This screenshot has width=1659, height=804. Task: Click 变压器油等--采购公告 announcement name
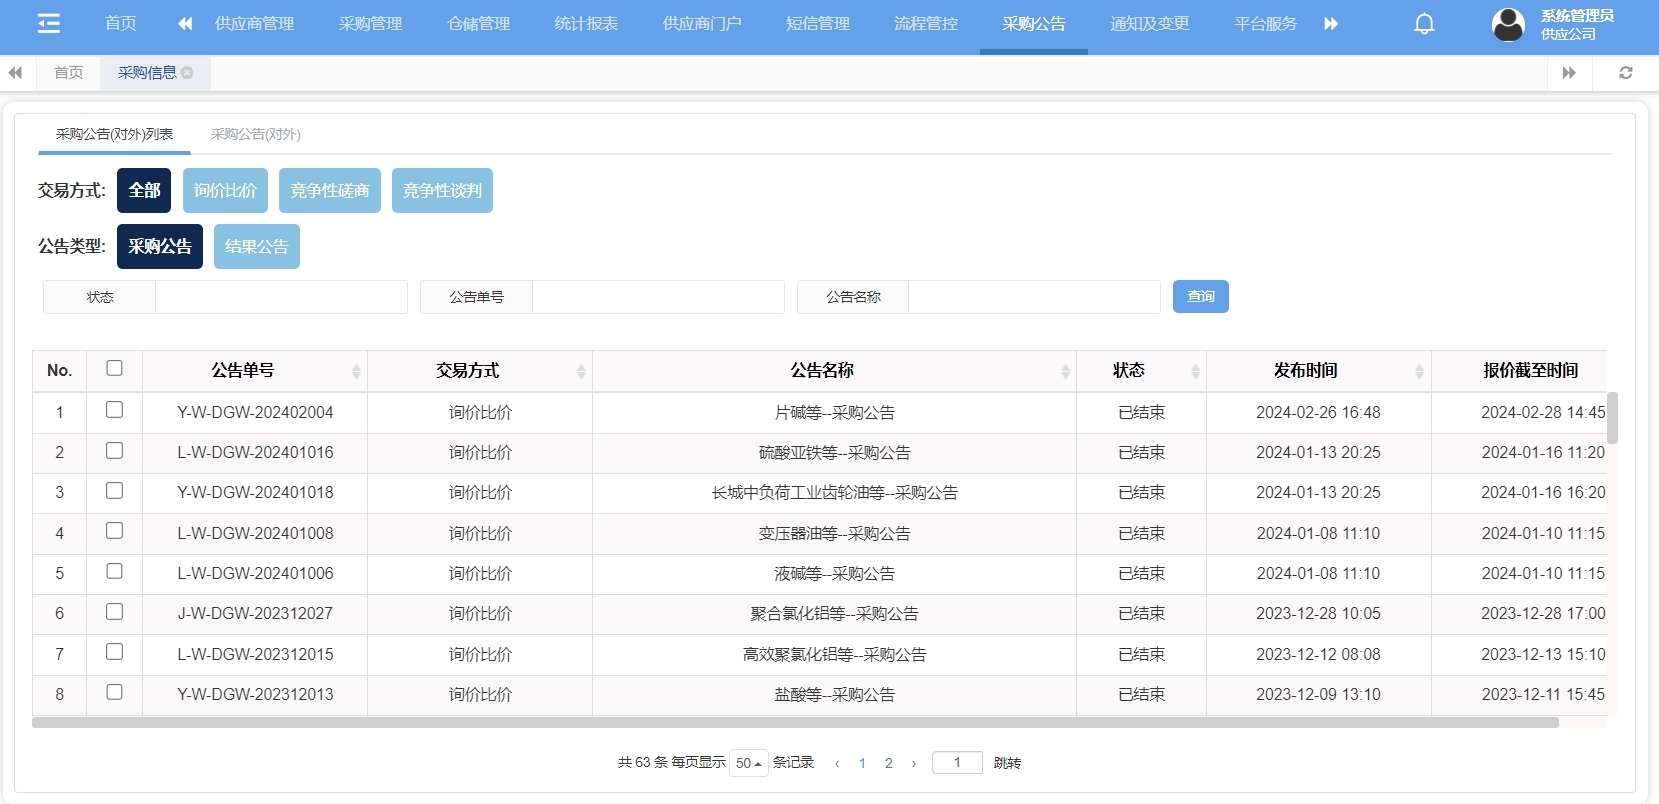(x=834, y=533)
